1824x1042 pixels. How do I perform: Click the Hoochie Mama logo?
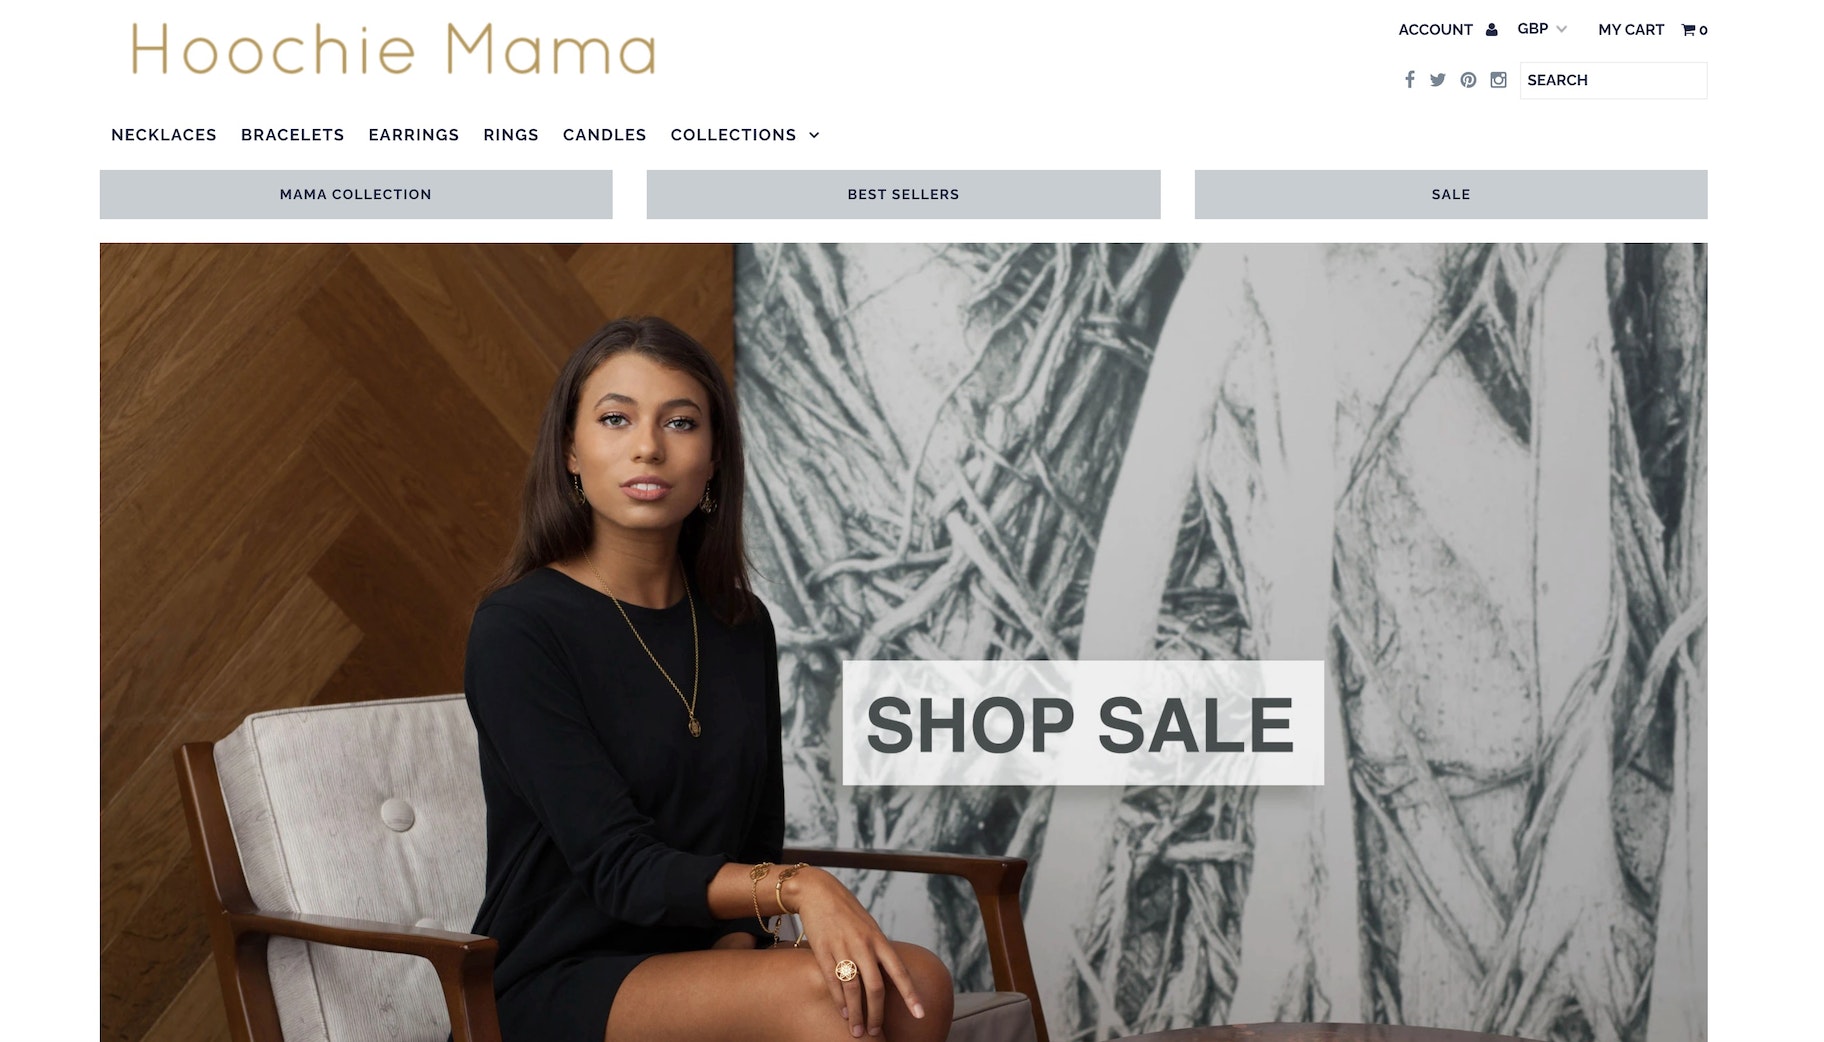tap(393, 50)
